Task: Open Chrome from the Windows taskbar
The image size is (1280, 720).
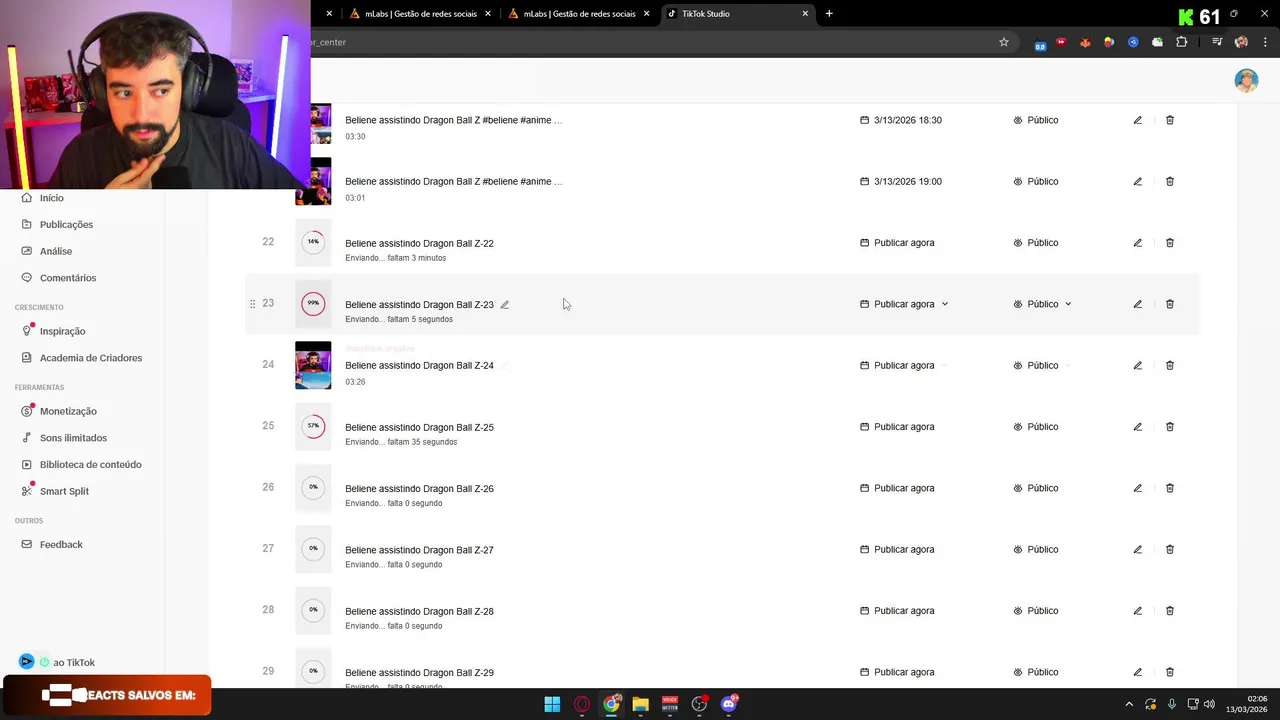Action: point(611,704)
